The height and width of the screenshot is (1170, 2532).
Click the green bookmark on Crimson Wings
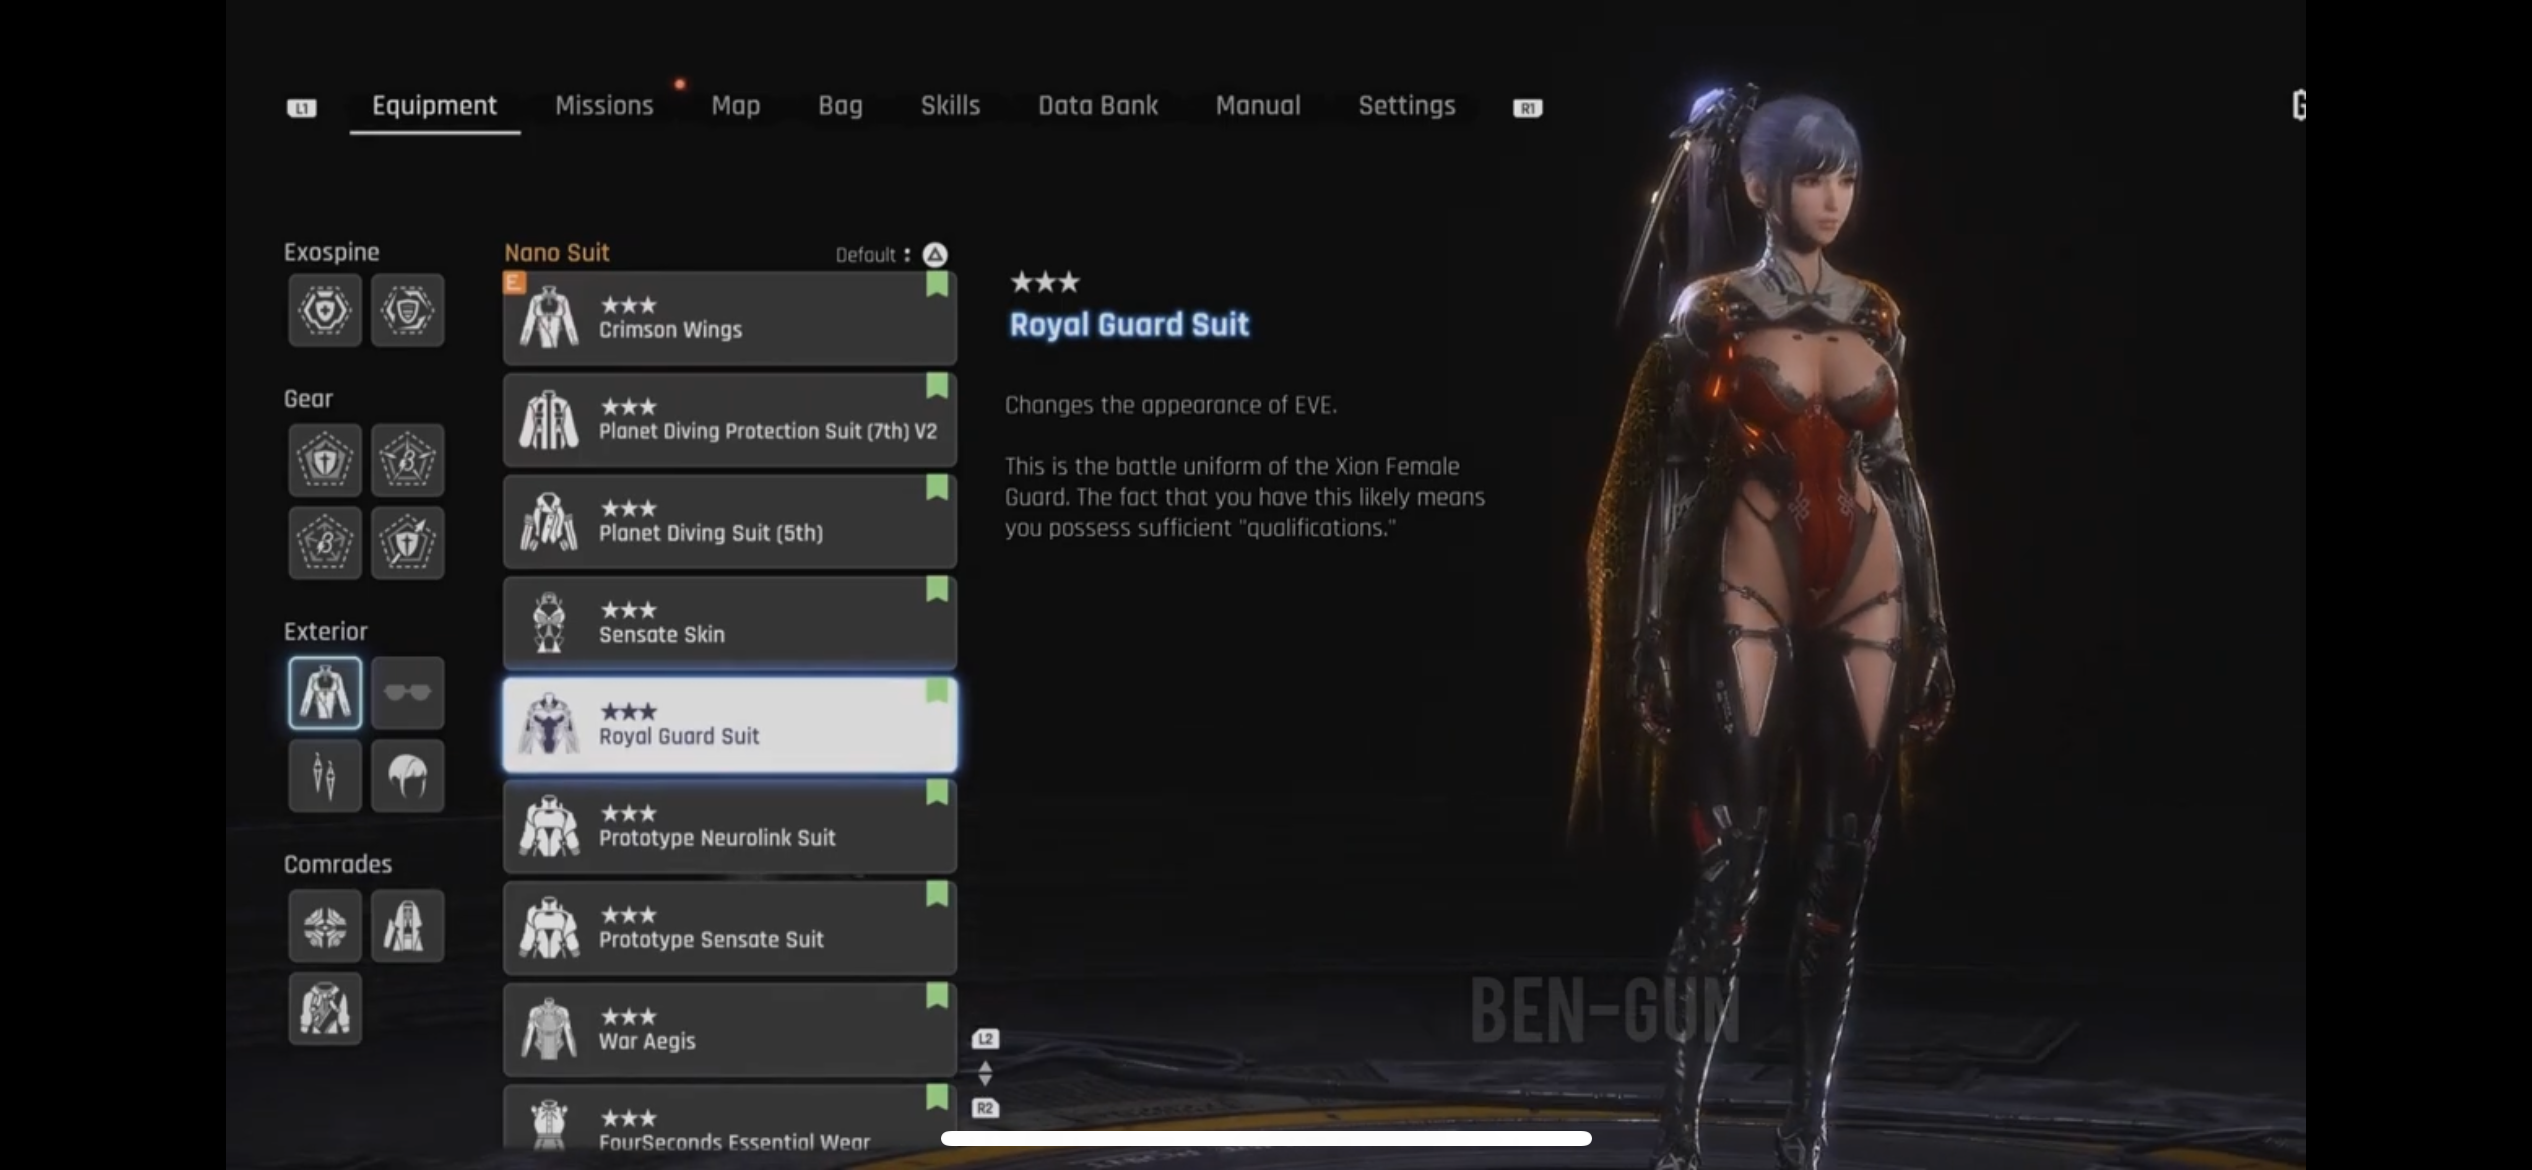click(x=937, y=284)
